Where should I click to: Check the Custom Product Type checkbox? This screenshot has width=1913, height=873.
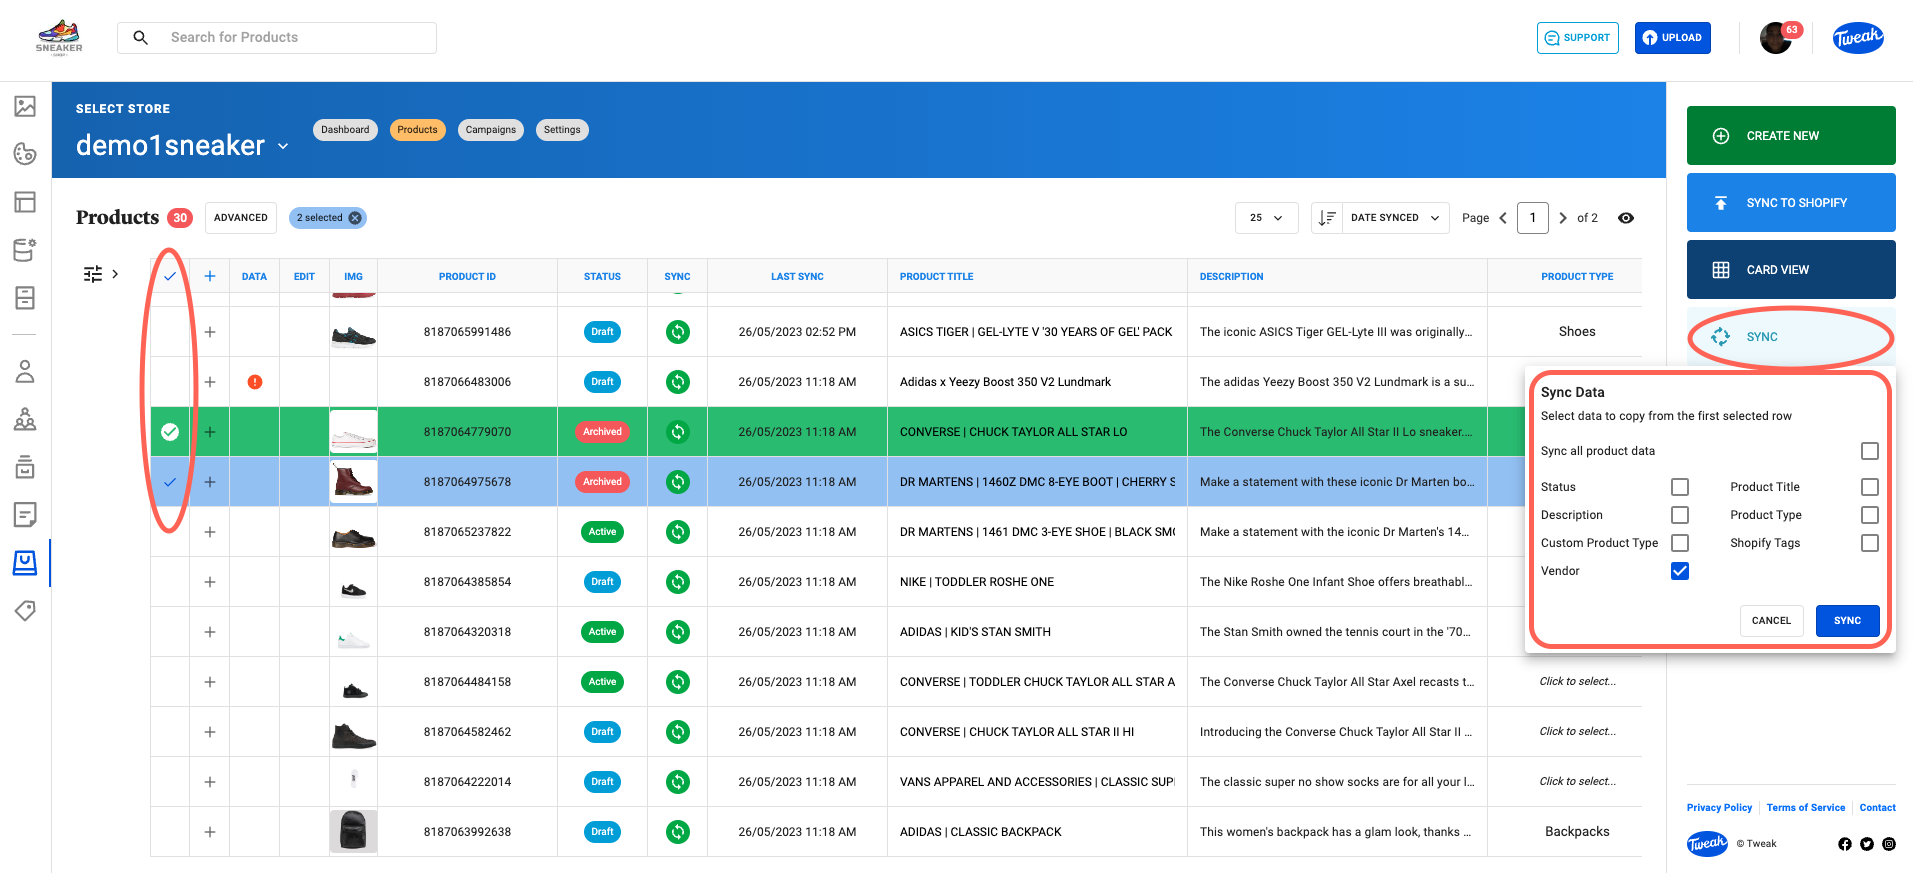point(1680,543)
